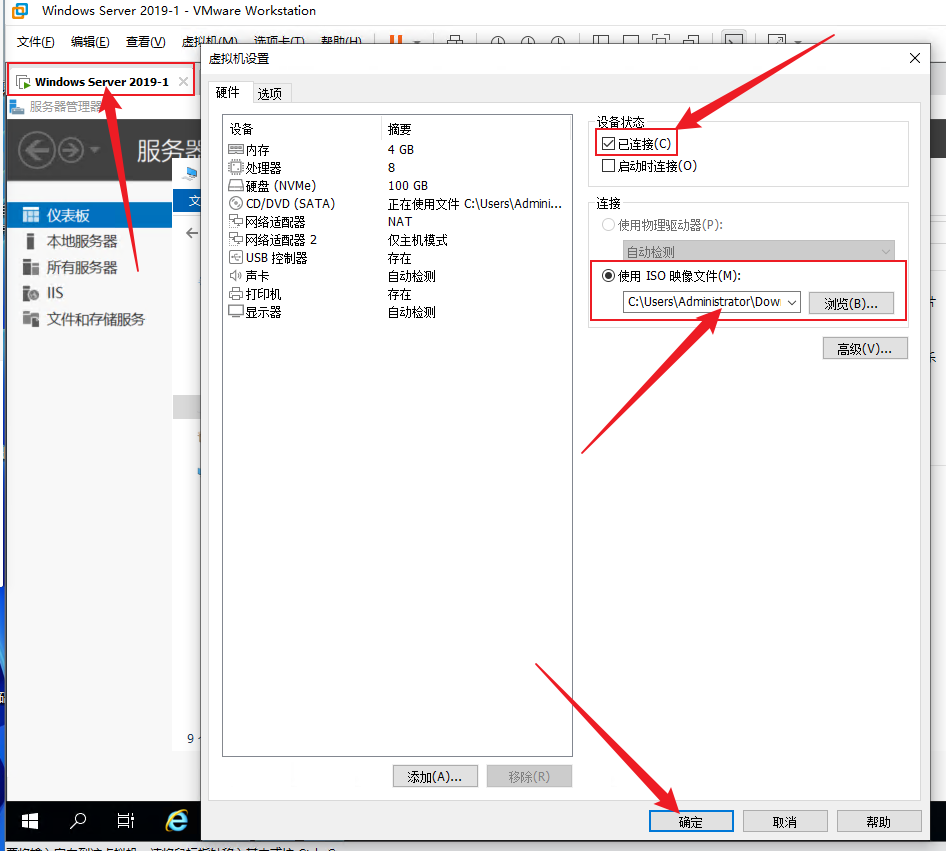Select the 声卡 sound card row
This screenshot has width=946, height=851.
[x=396, y=276]
